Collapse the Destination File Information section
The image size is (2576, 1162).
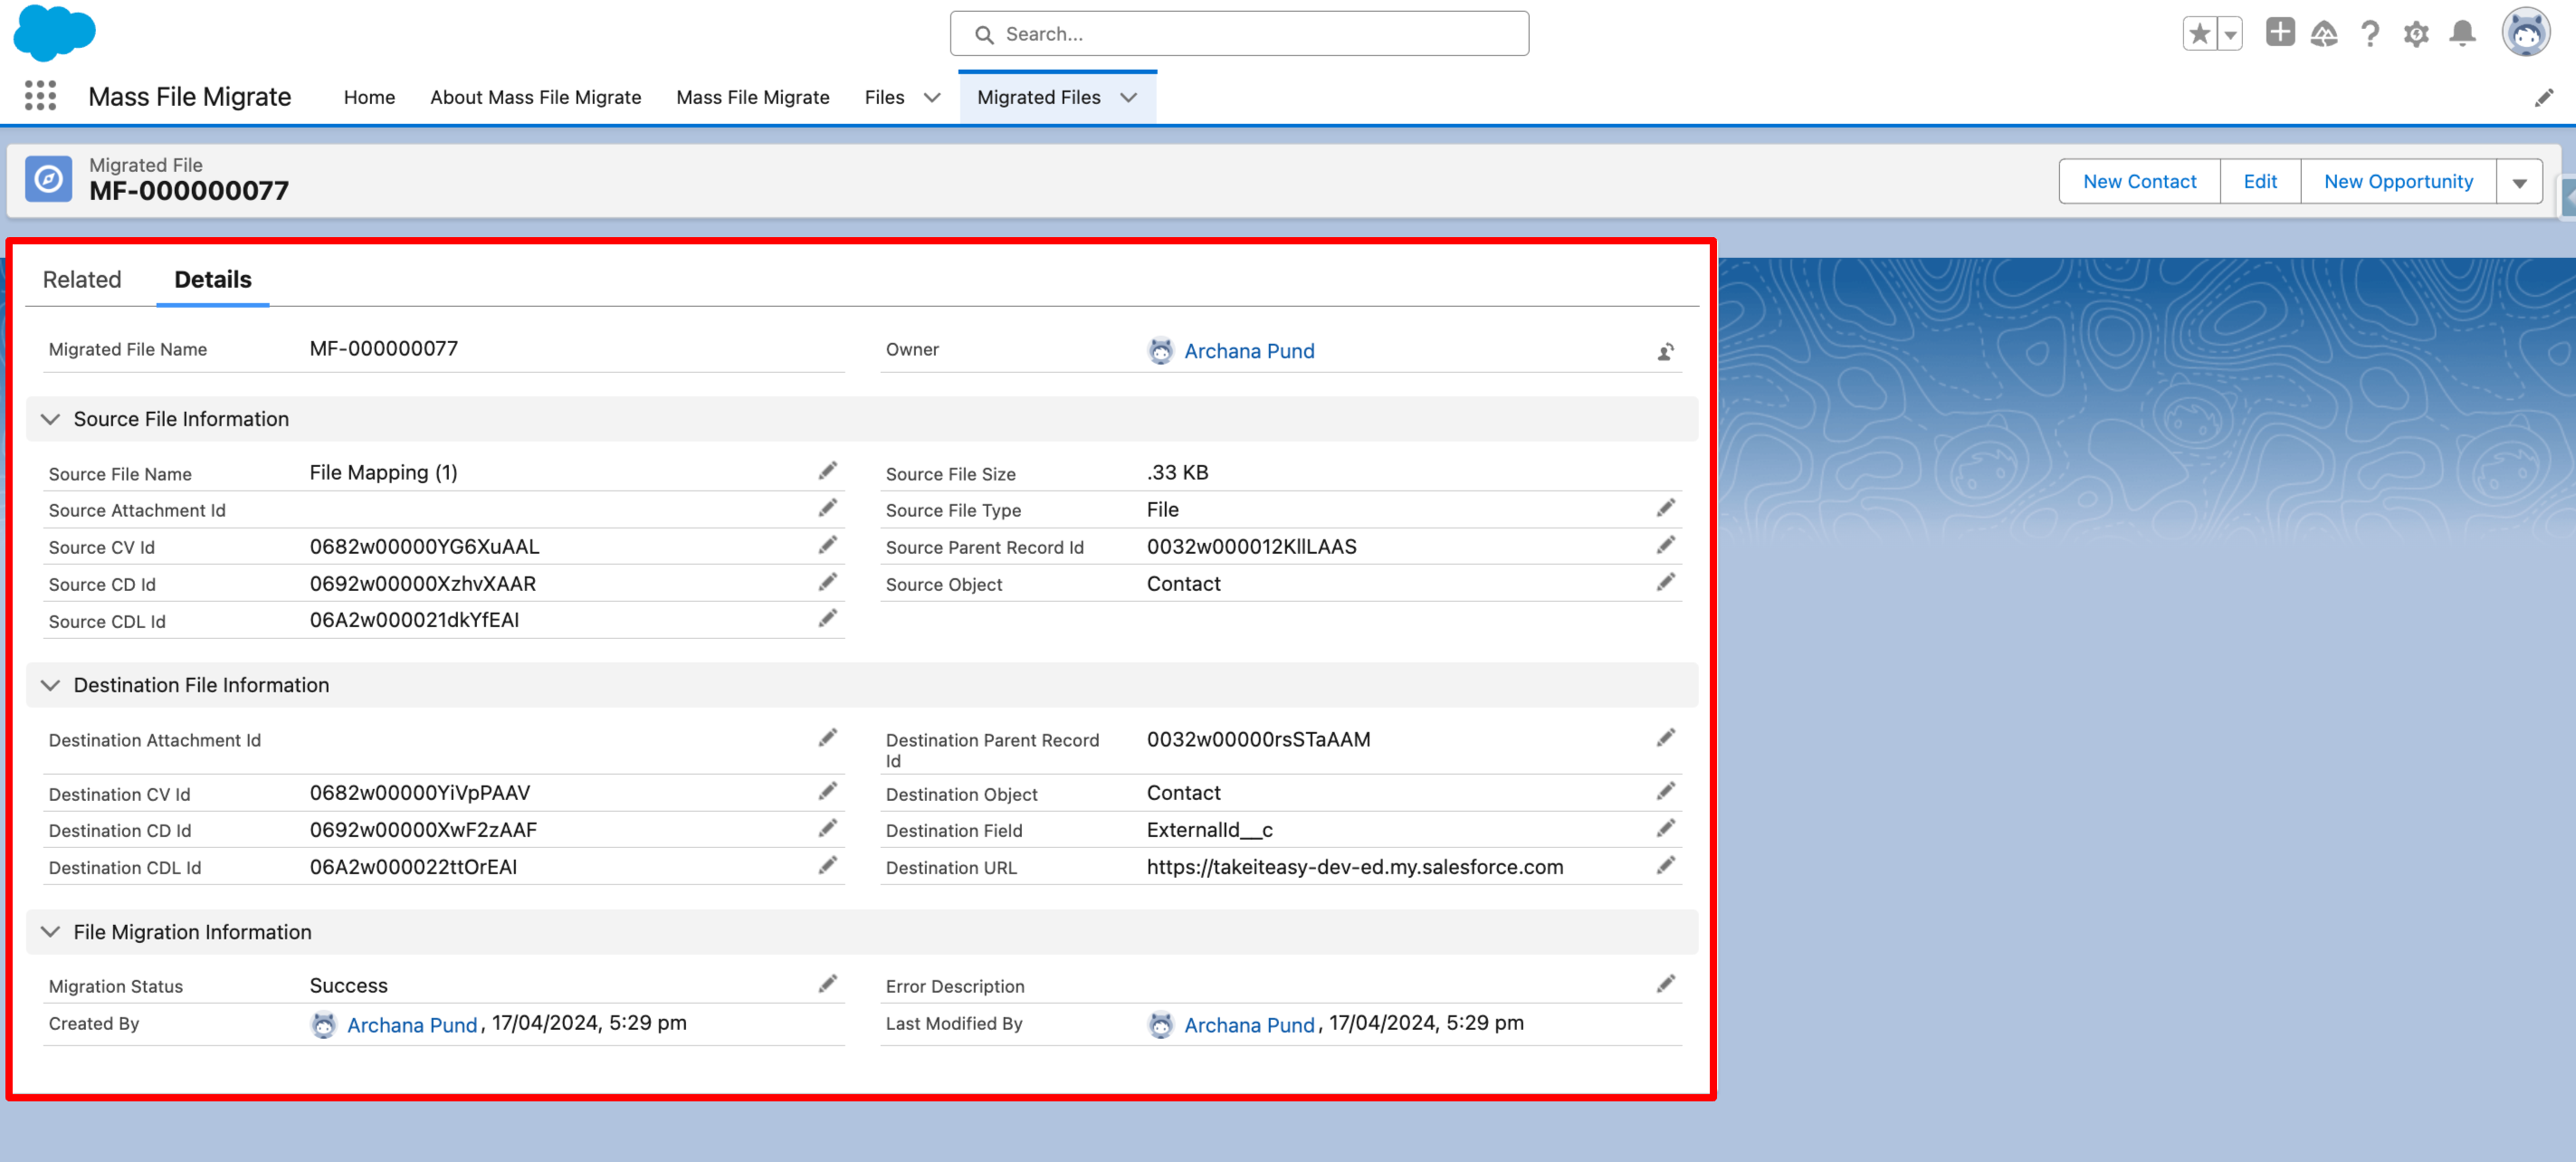[x=50, y=685]
